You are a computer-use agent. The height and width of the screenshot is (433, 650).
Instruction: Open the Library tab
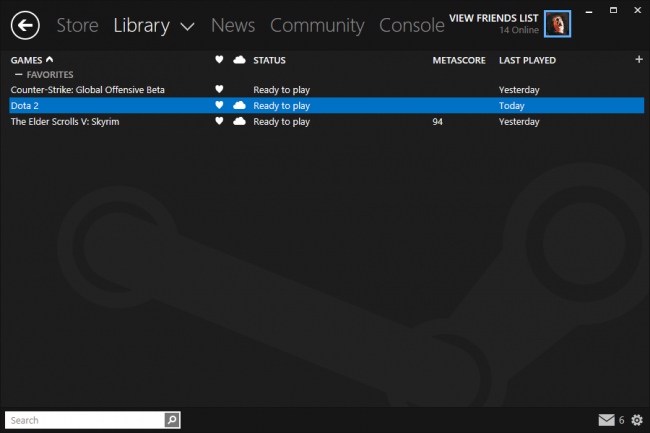pos(142,26)
